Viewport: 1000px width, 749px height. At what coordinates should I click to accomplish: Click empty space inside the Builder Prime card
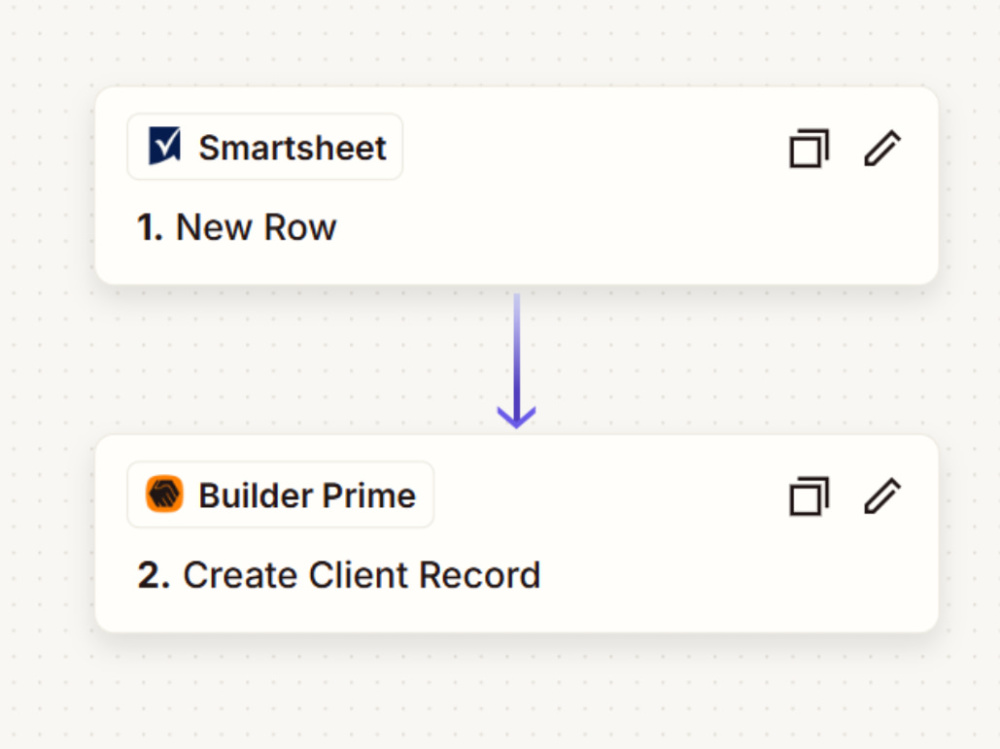pos(733,574)
